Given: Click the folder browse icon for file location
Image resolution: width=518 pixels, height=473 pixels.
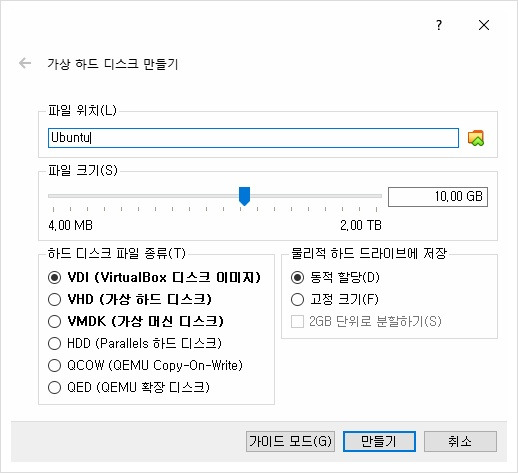Looking at the screenshot, I should point(476,138).
